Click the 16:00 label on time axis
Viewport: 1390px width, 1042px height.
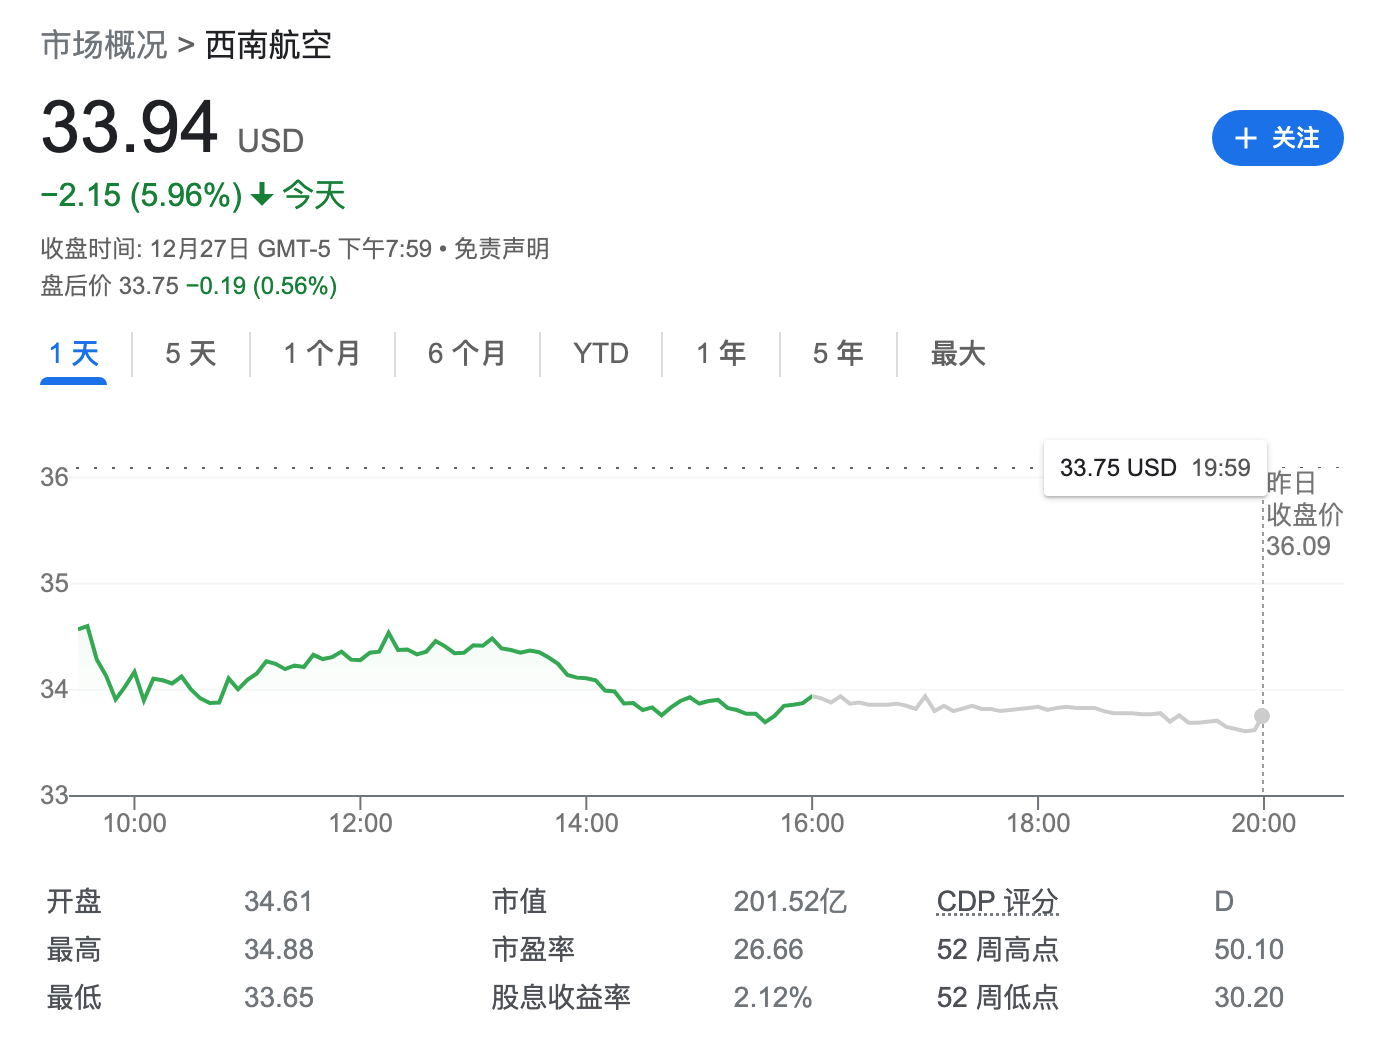pyautogui.click(x=812, y=824)
